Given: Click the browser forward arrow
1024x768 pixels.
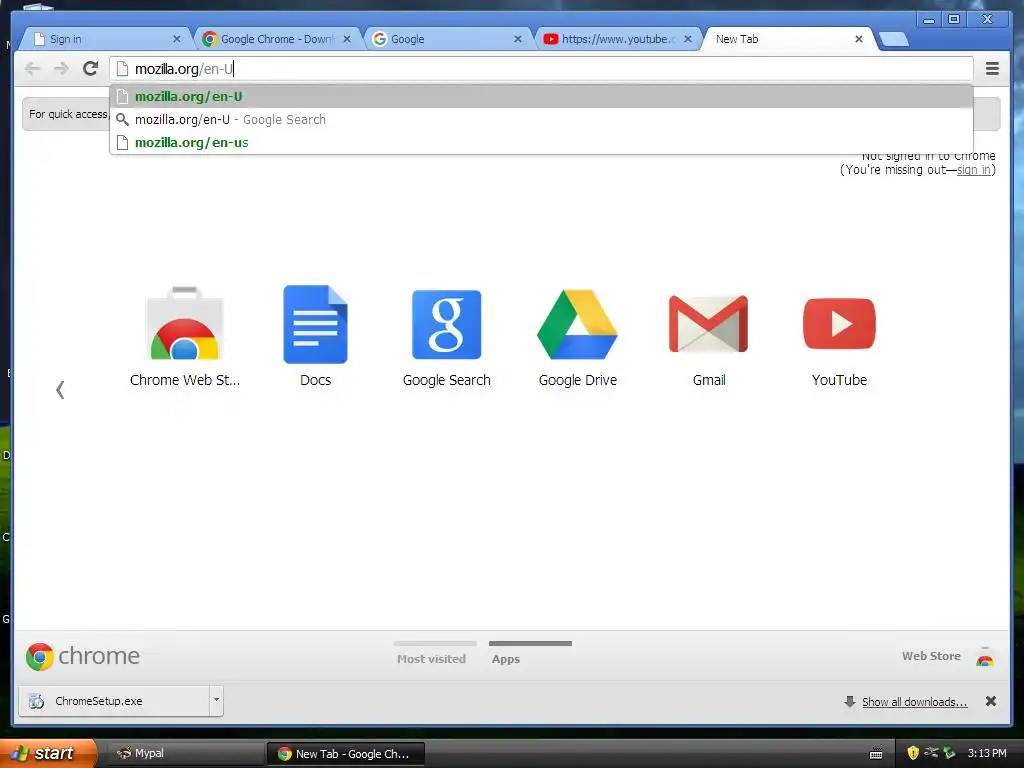Looking at the screenshot, I should (61, 69).
